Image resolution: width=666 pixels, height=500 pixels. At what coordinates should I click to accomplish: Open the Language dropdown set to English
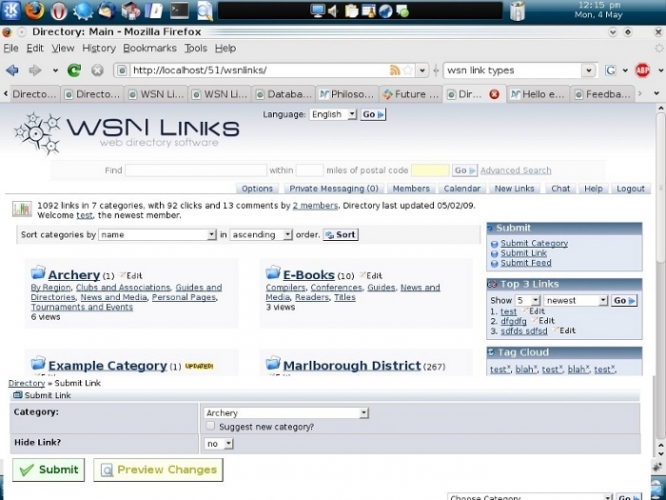332,115
